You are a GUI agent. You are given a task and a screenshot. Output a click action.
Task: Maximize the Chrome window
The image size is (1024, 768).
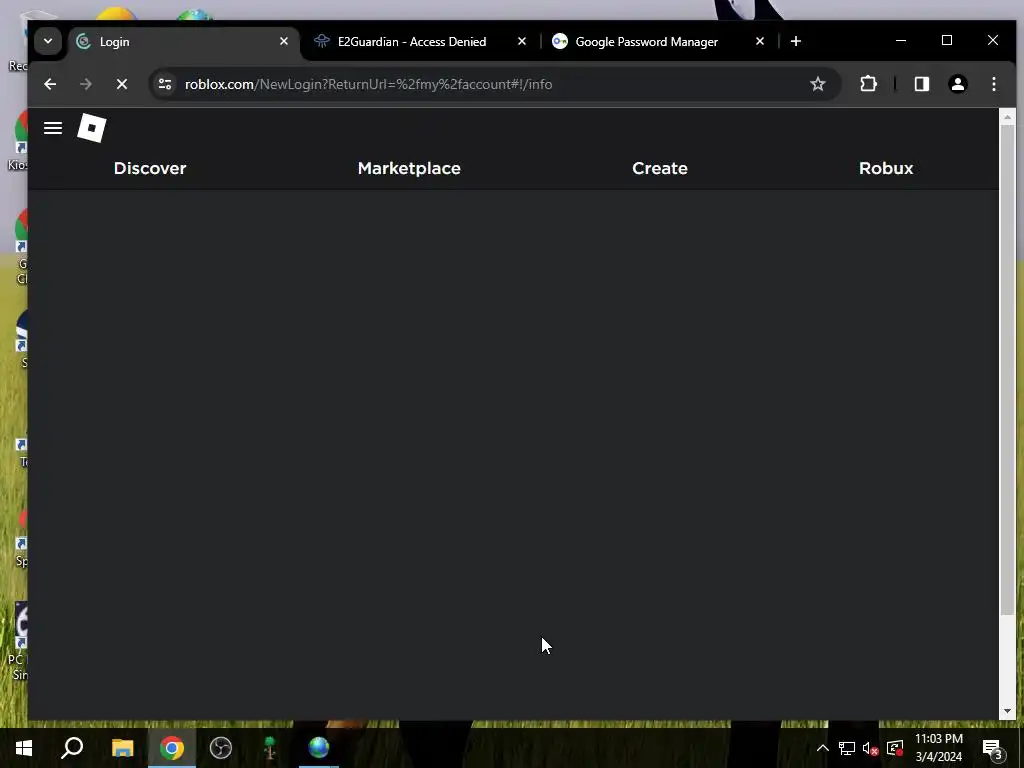[946, 40]
